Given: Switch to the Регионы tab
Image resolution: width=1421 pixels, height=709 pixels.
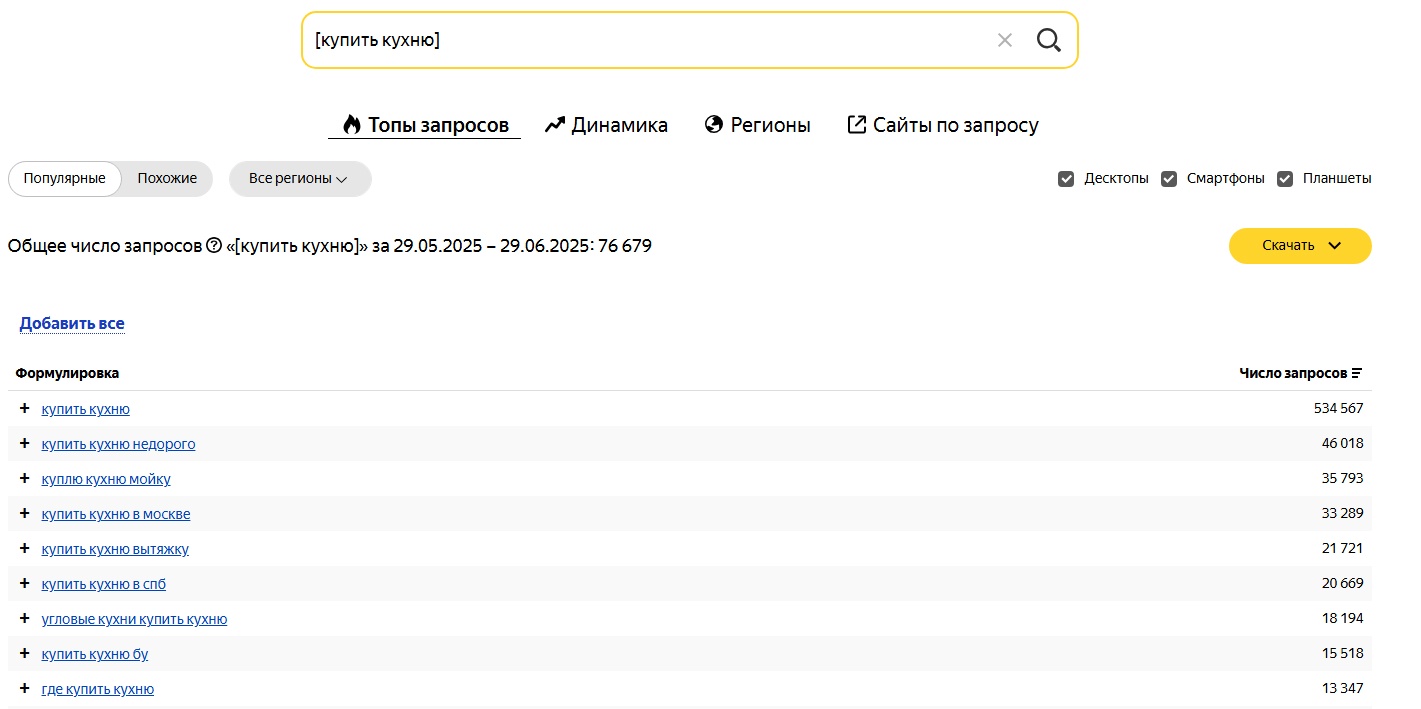Looking at the screenshot, I should click(757, 125).
